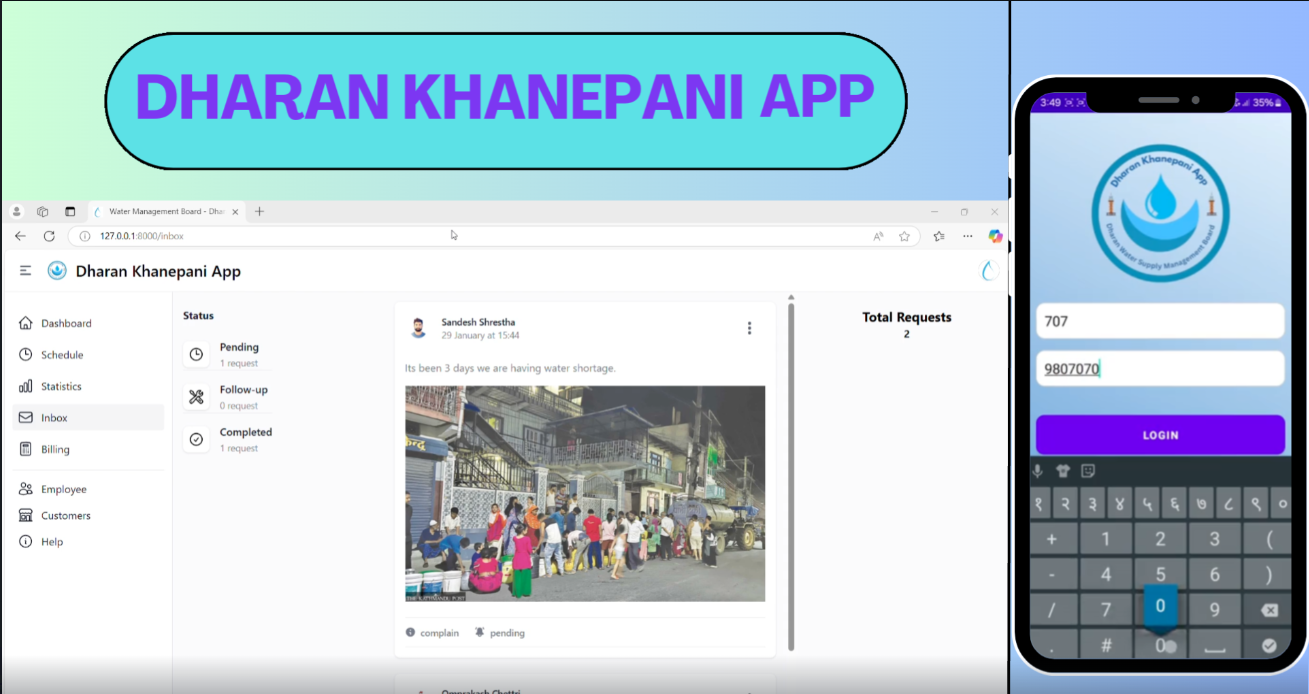
Task: Click the Billing calculator icon
Action: 26,449
